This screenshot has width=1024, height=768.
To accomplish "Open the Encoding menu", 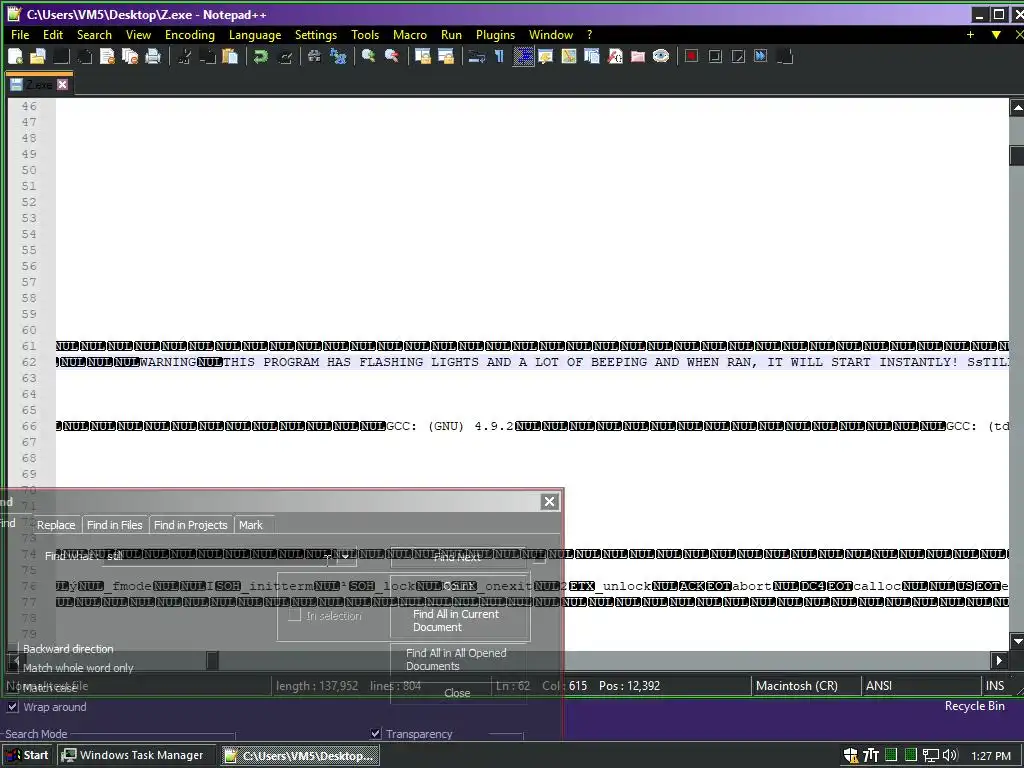I will pos(189,35).
